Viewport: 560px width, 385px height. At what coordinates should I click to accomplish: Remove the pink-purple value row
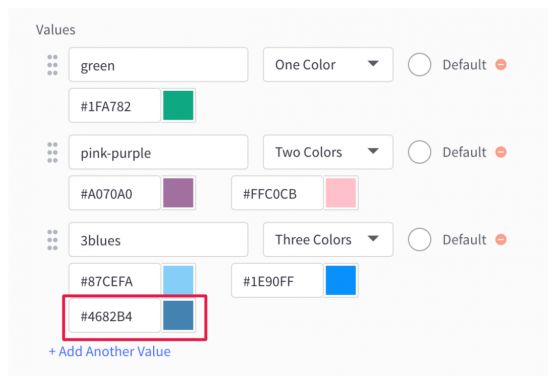click(501, 152)
